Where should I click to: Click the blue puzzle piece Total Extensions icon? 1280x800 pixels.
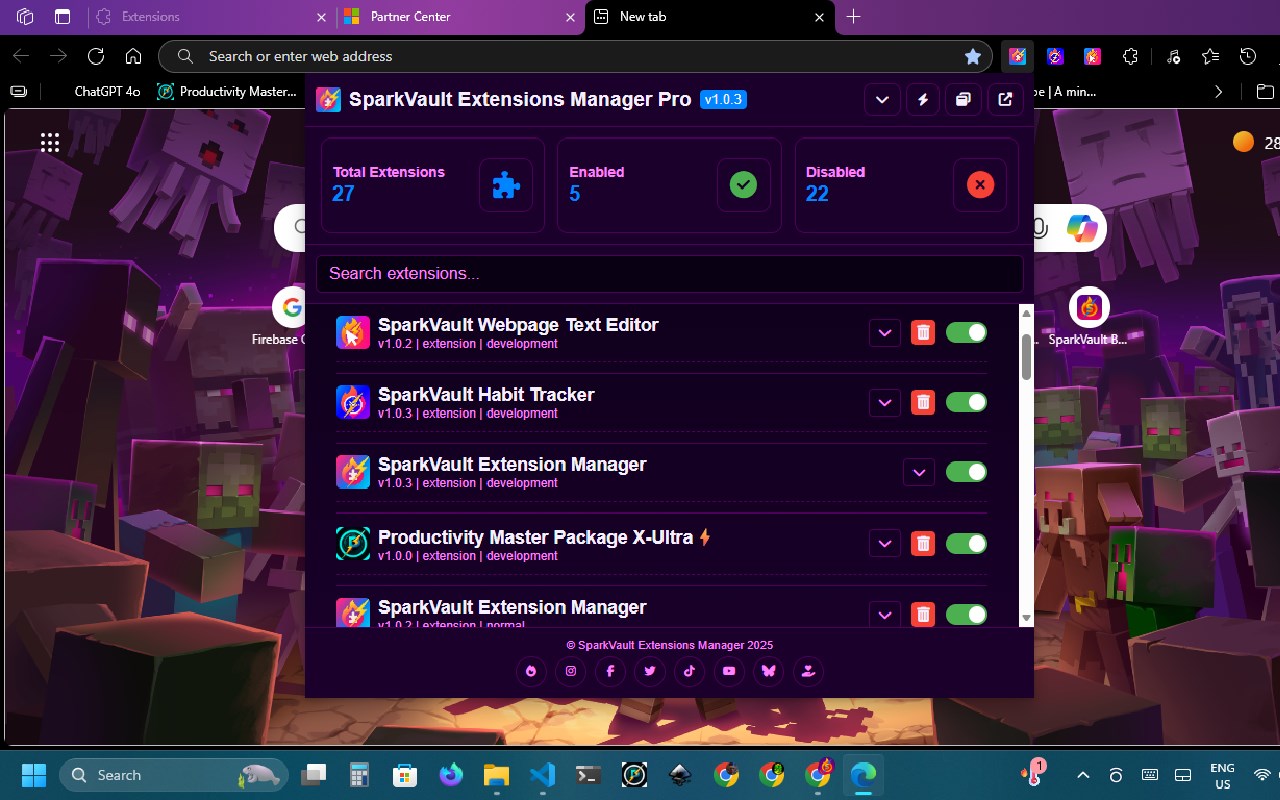(506, 185)
